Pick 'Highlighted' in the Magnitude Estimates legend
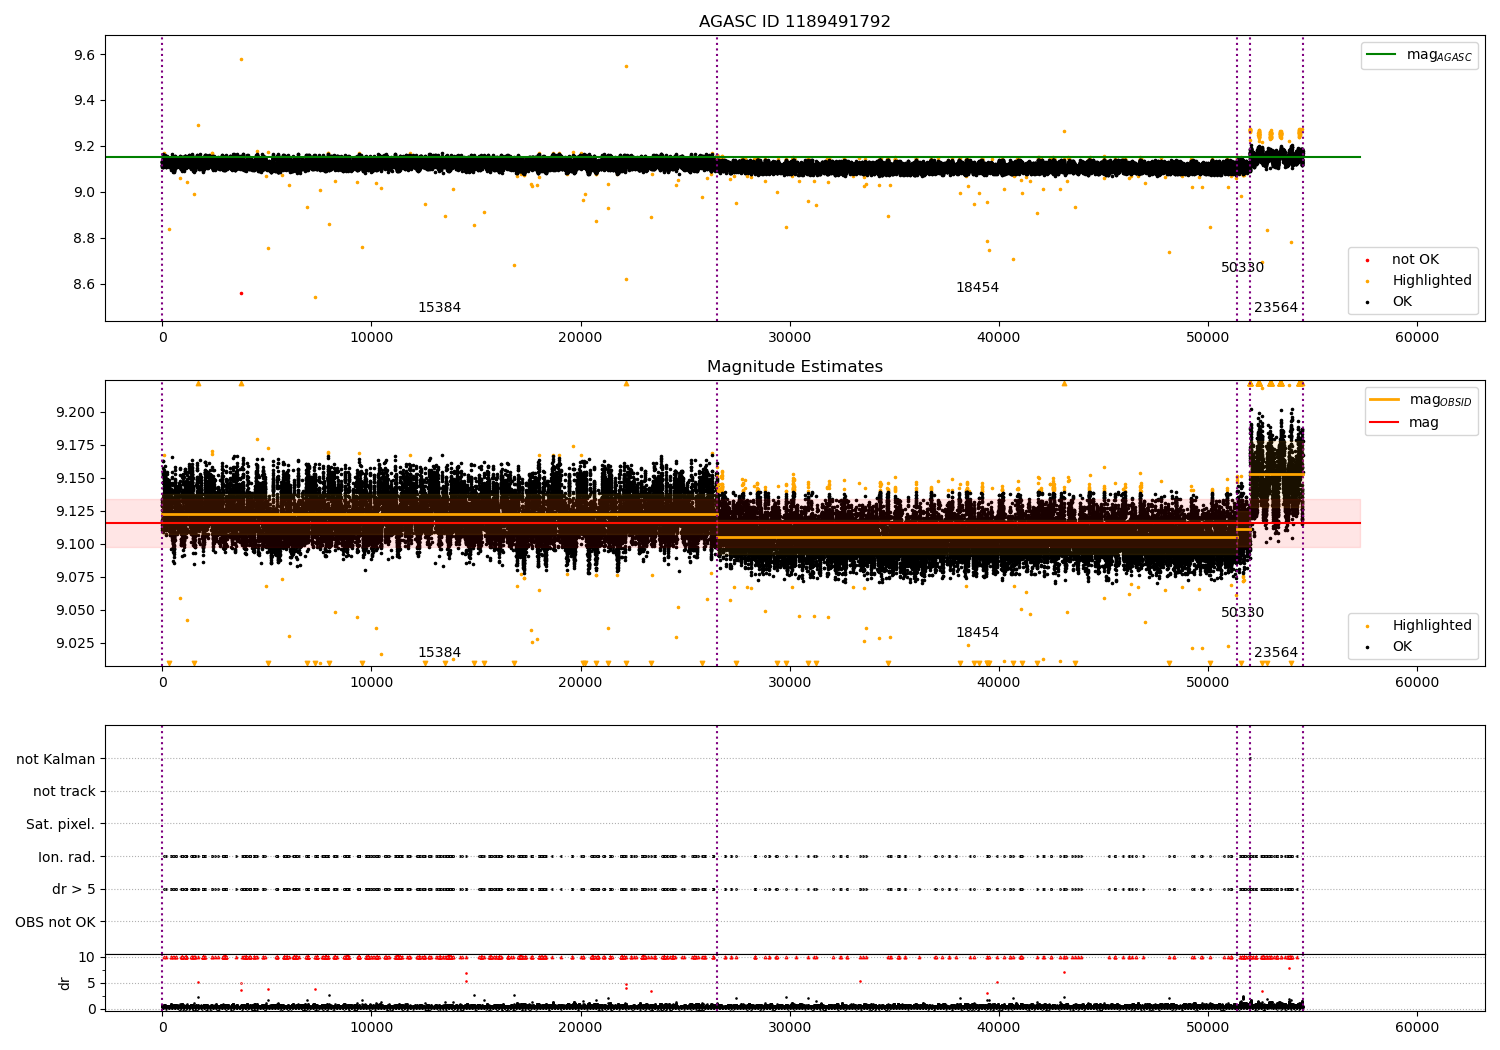 click(1431, 626)
